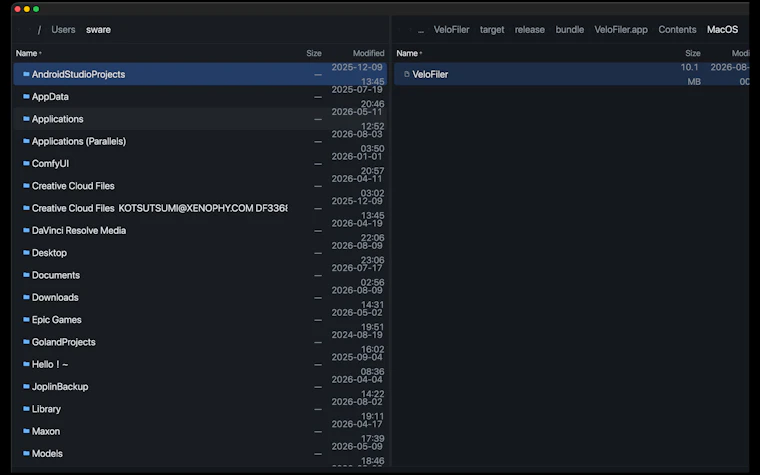Screen dimensions: 760x475
Task: Click the JoplinBackup folder icon
Action: (26, 386)
